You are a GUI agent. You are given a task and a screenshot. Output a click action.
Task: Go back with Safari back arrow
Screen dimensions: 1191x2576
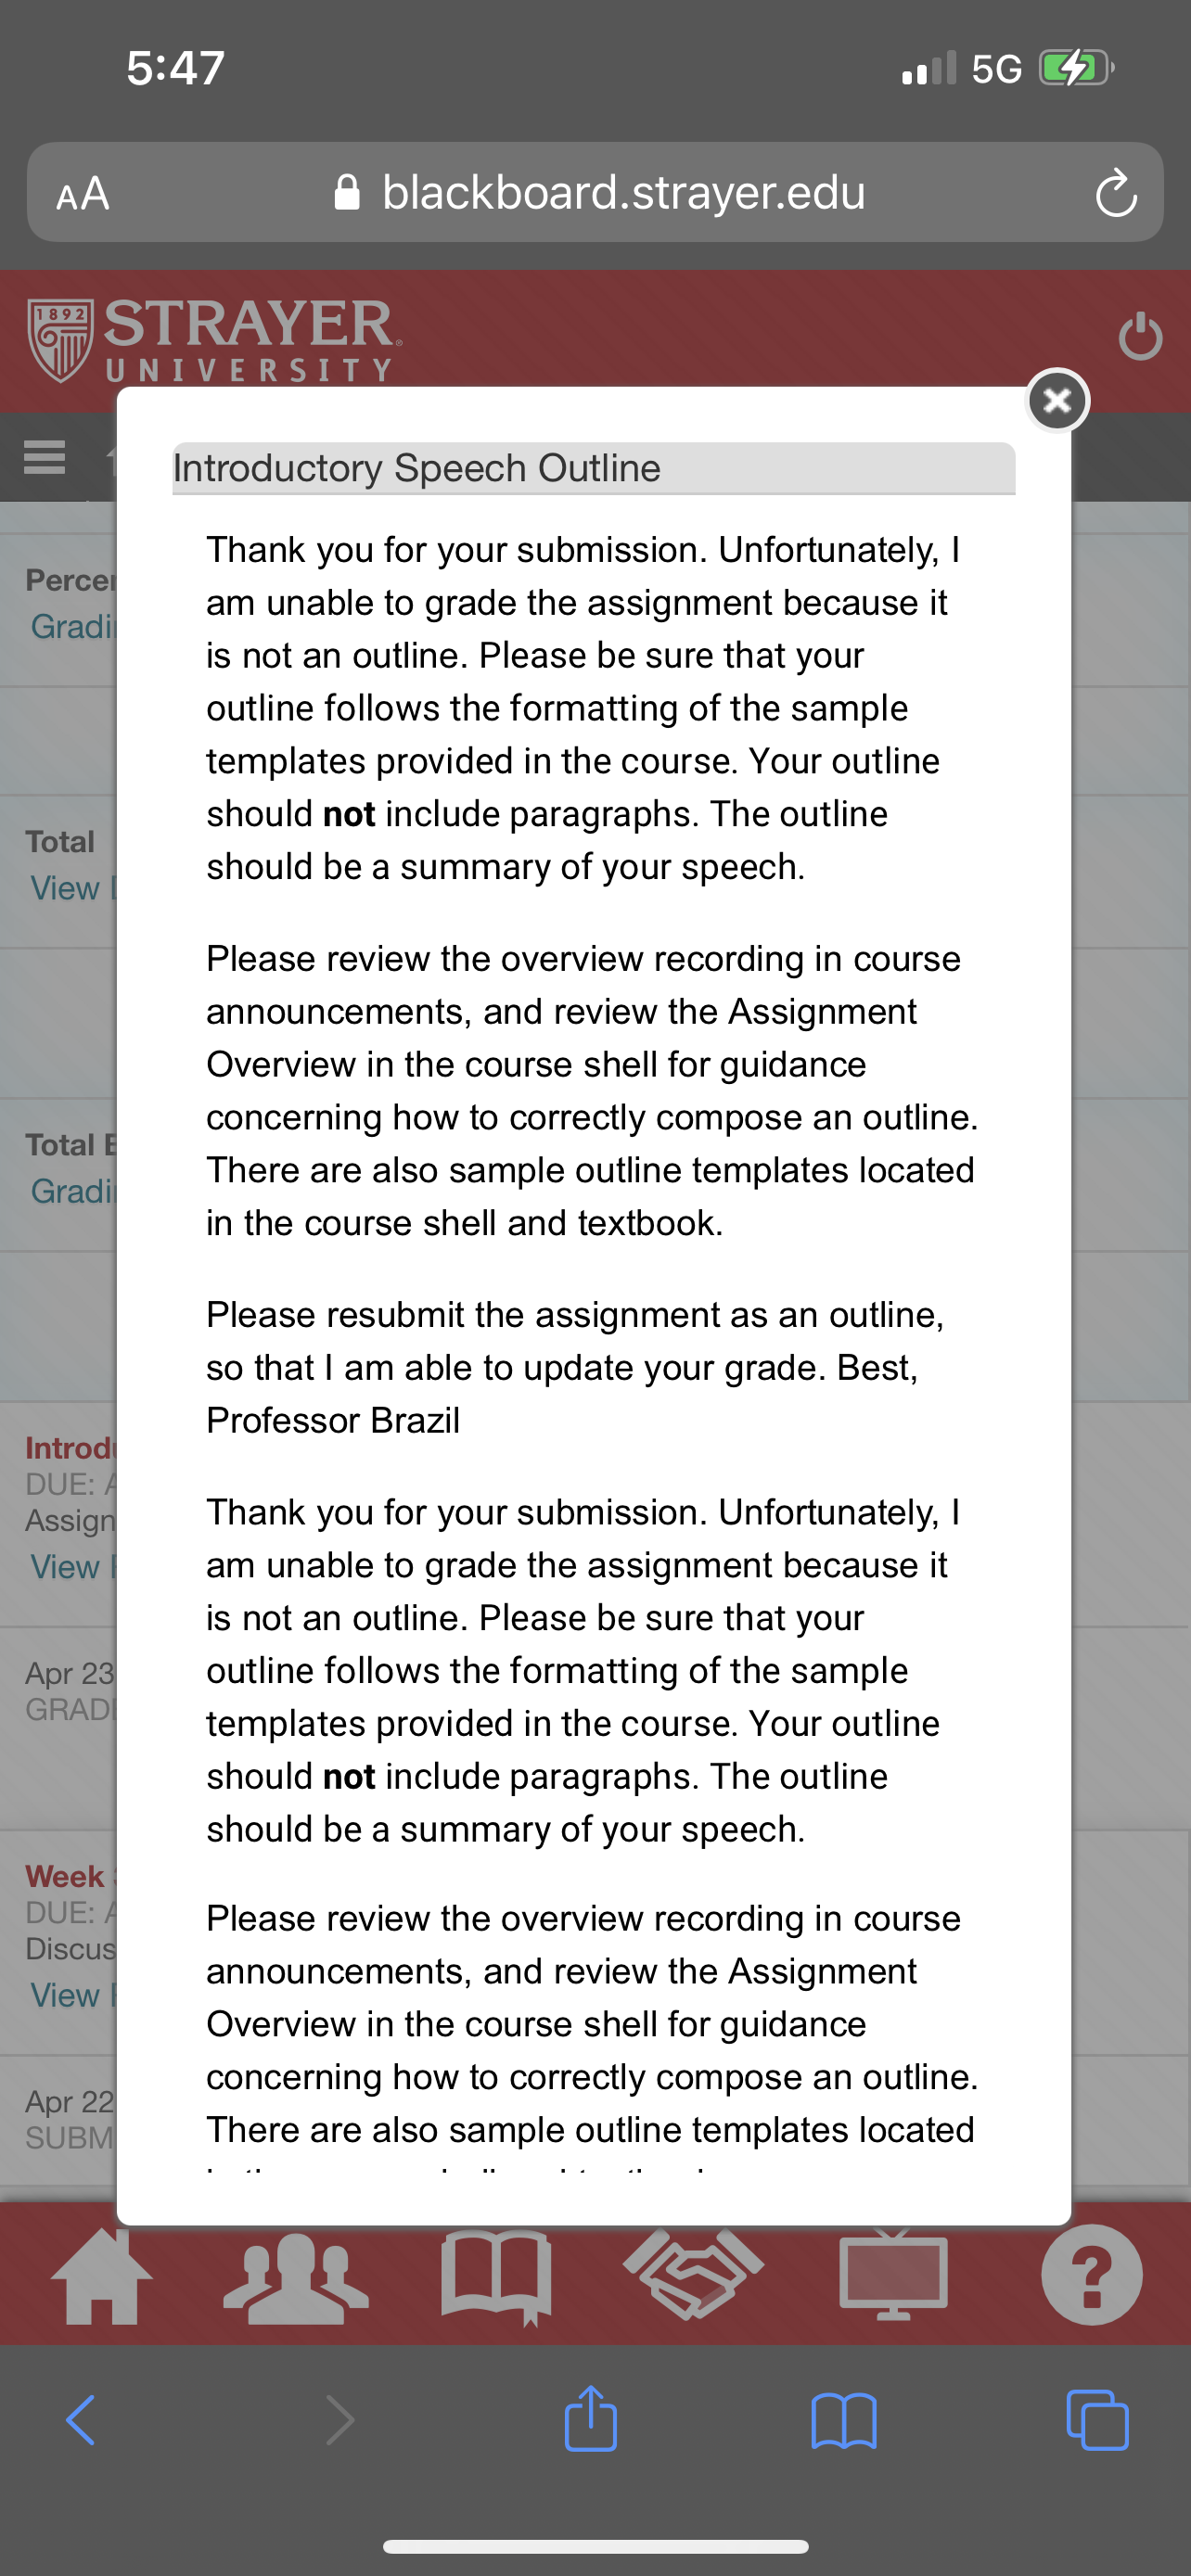(x=81, y=2421)
